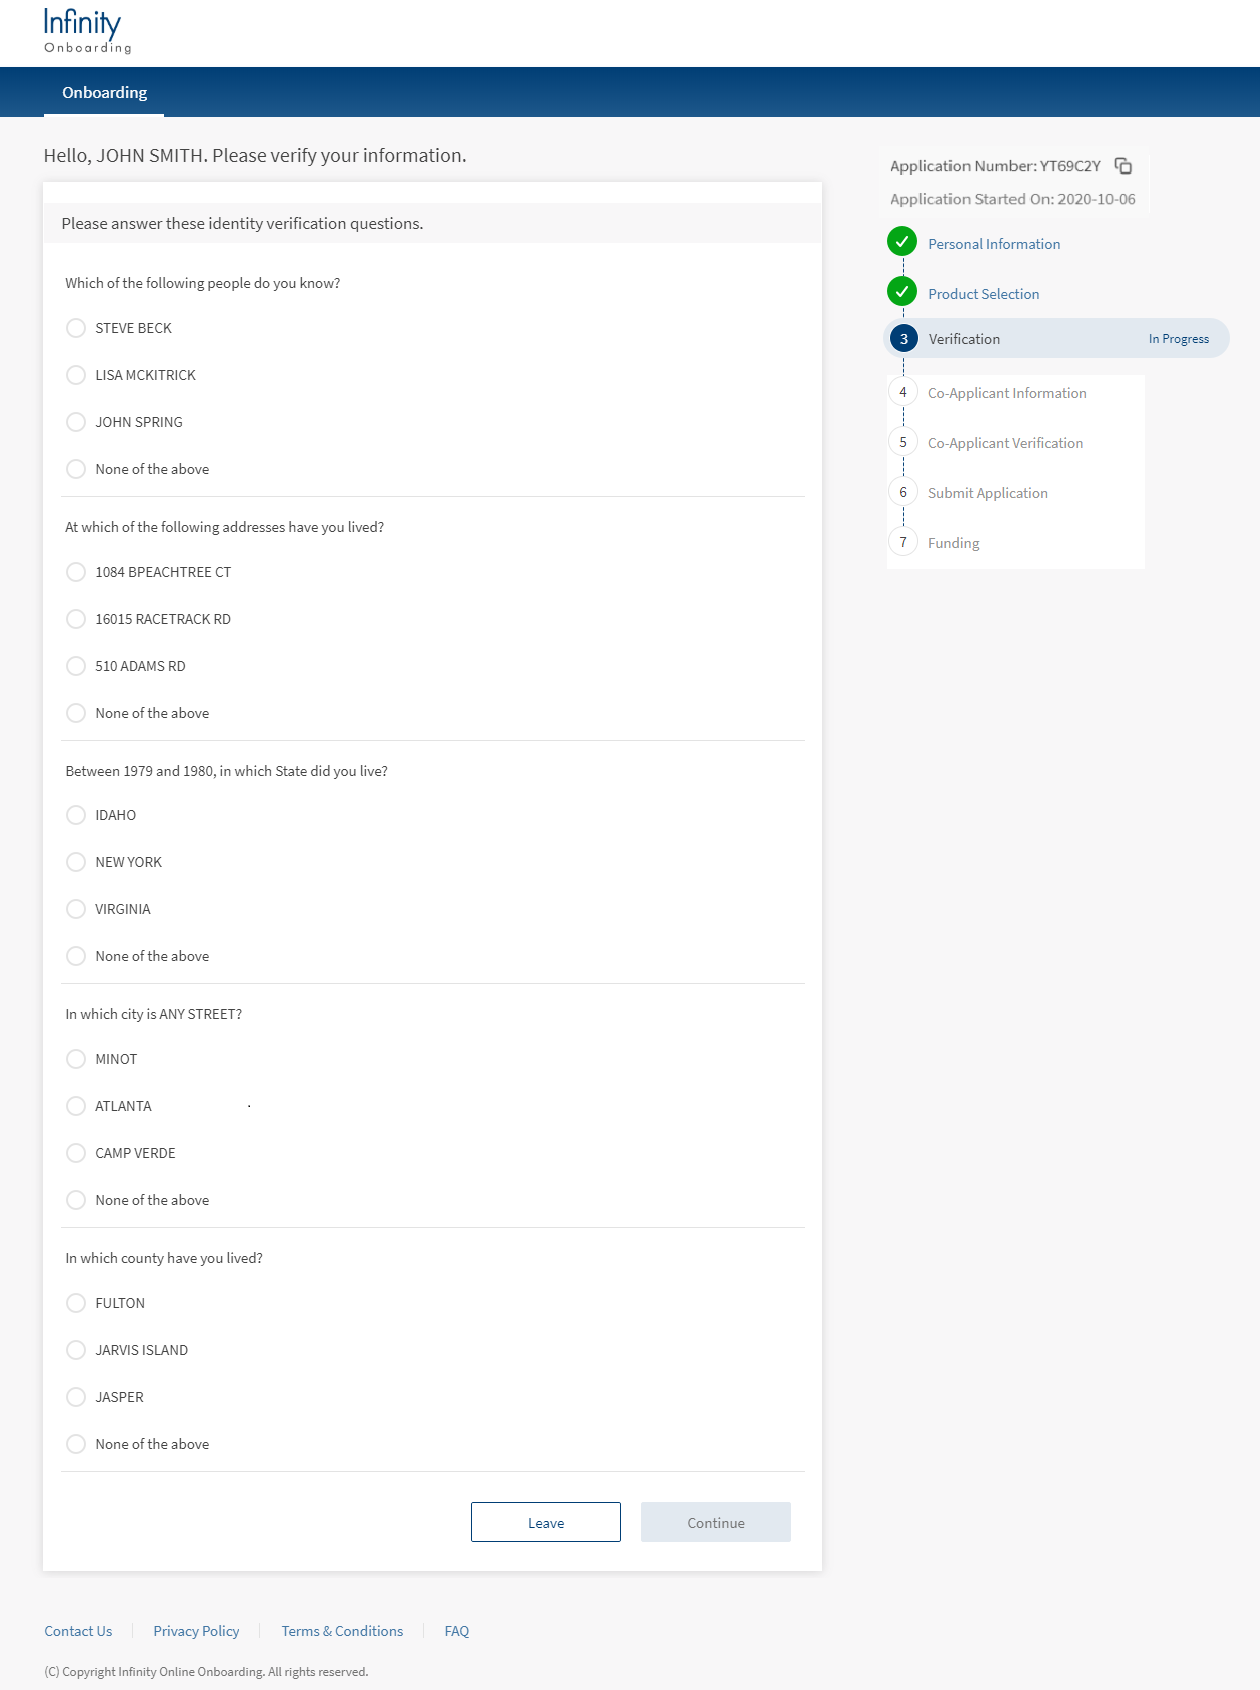1260x1690 pixels.
Task: Click the step 7 Funding circle
Action: (903, 542)
